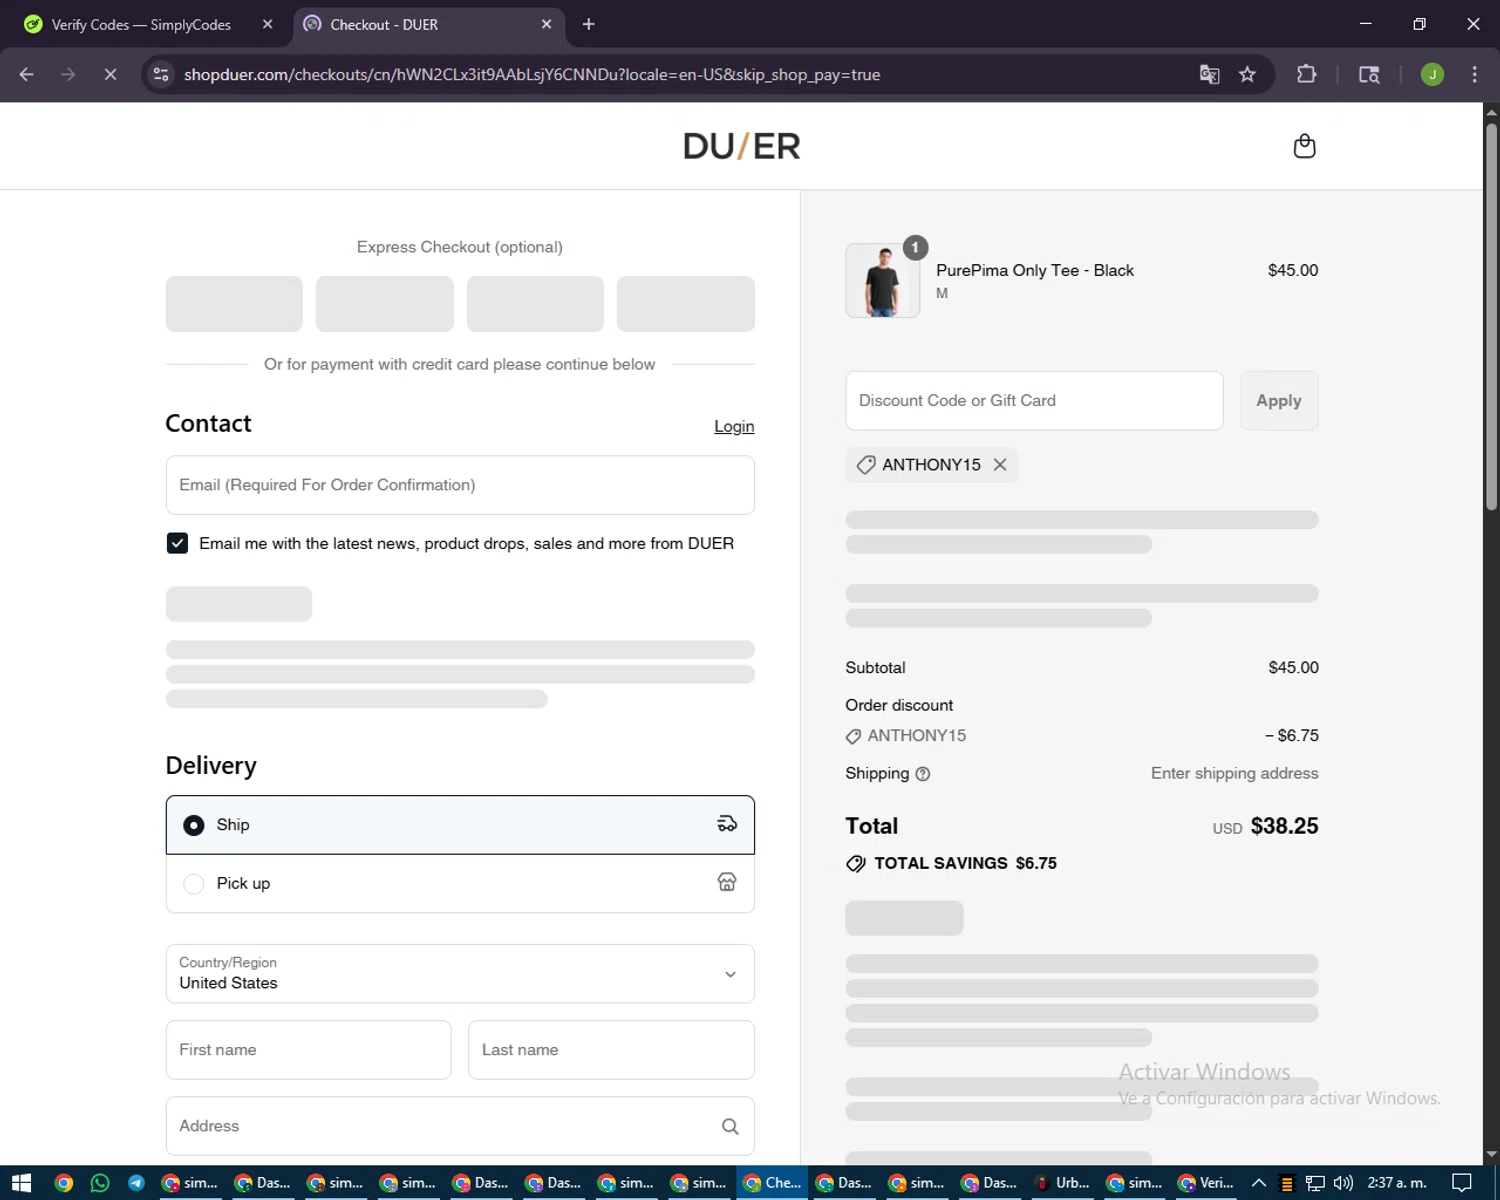
Task: Click the Login link
Action: (x=734, y=427)
